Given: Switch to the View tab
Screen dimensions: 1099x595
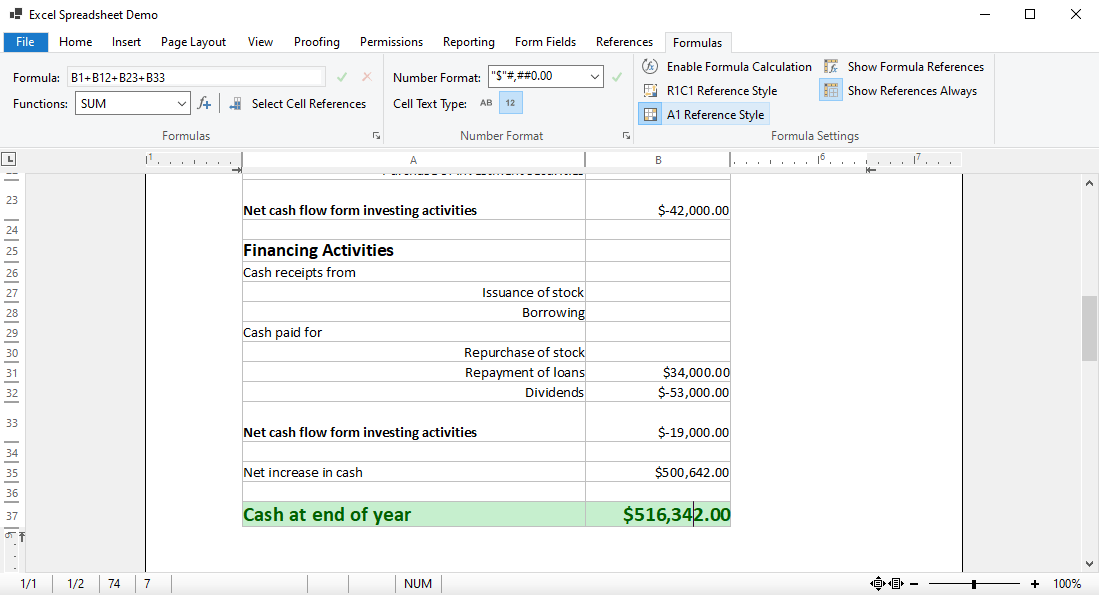Looking at the screenshot, I should pyautogui.click(x=260, y=42).
